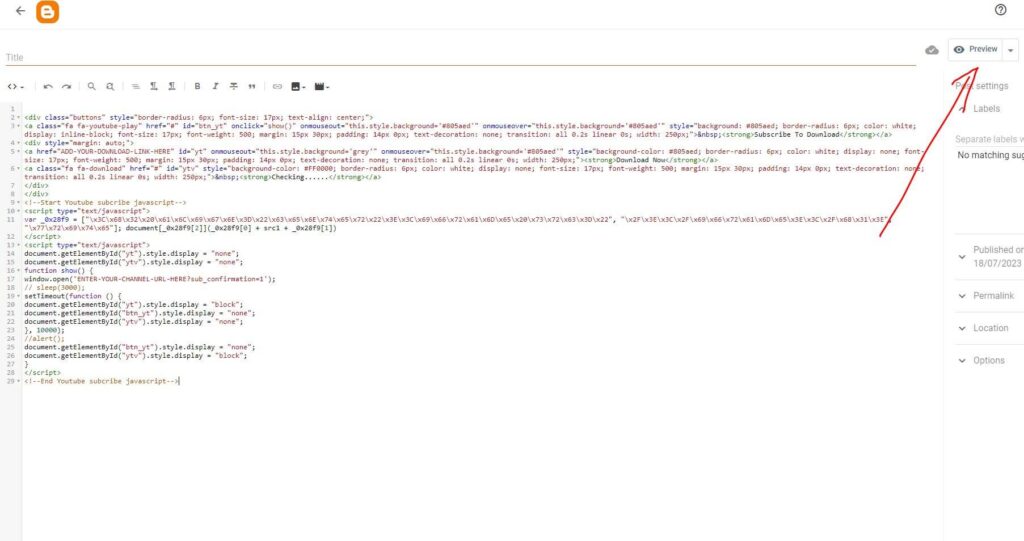
Task: Set left-to-right paragraph direction
Action: [153, 86]
